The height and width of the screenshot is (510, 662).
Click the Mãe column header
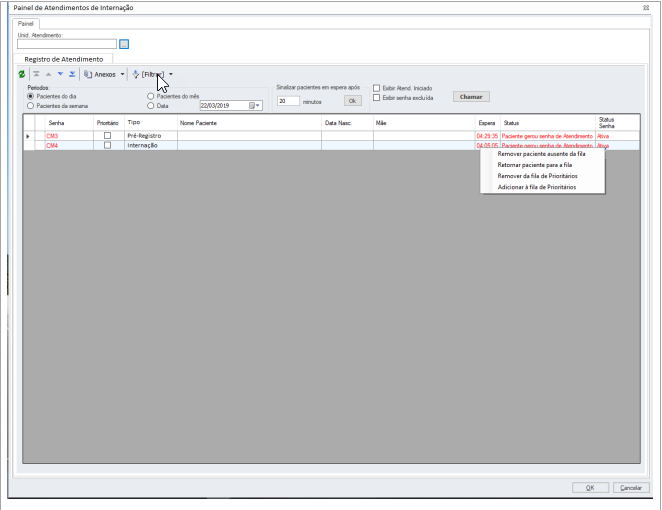tap(424, 123)
